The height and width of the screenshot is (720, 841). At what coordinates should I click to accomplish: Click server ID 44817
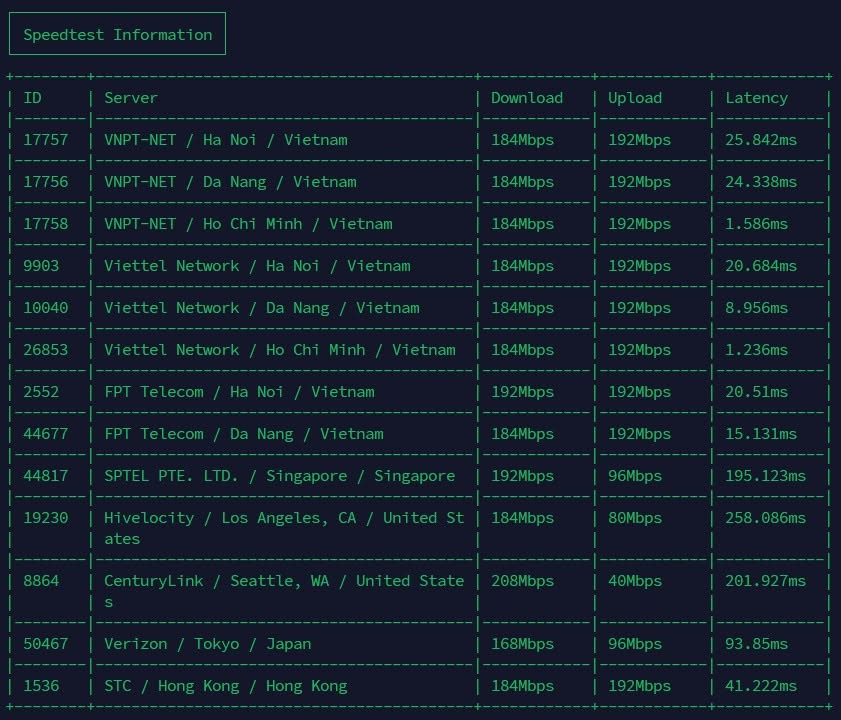coord(46,476)
